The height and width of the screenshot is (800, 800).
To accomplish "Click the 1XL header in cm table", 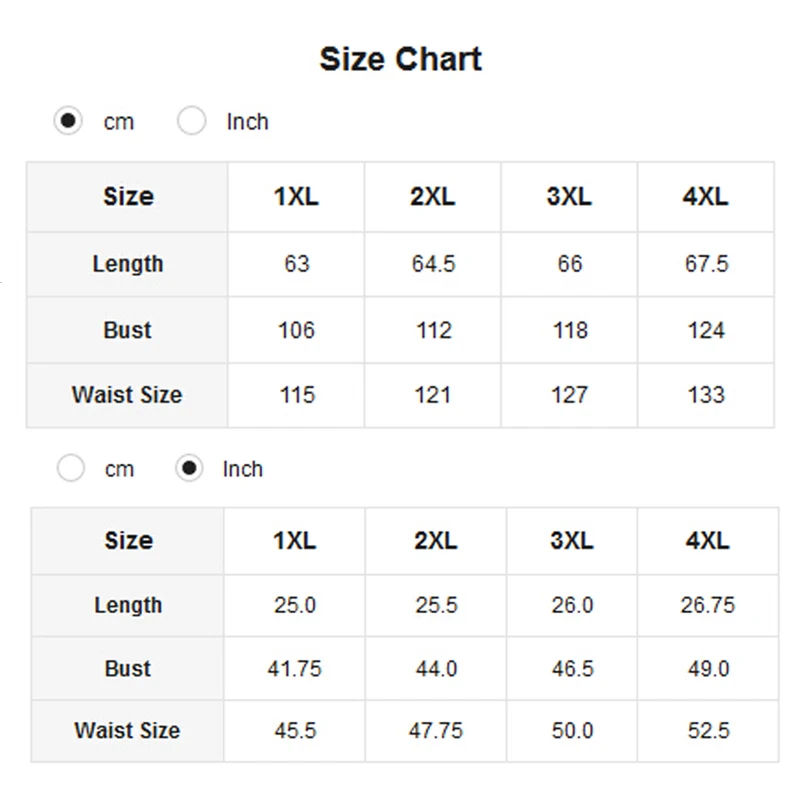I will [296, 197].
